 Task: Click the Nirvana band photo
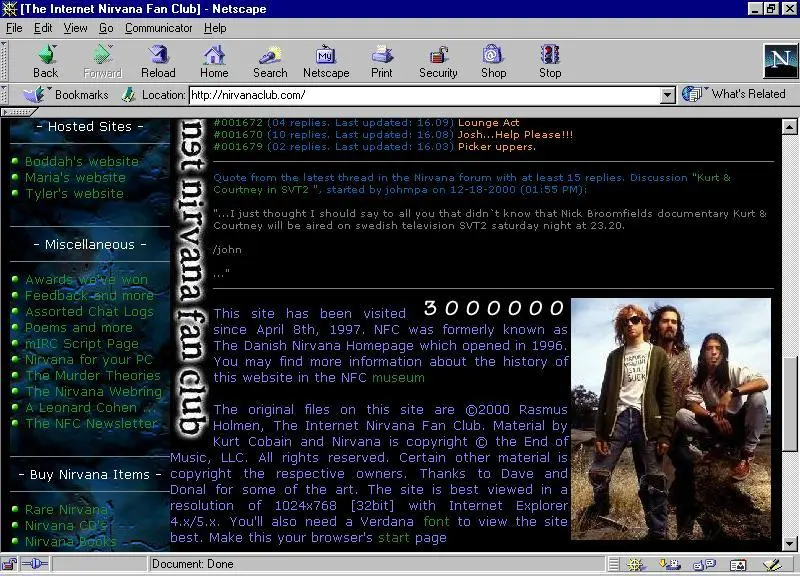671,419
